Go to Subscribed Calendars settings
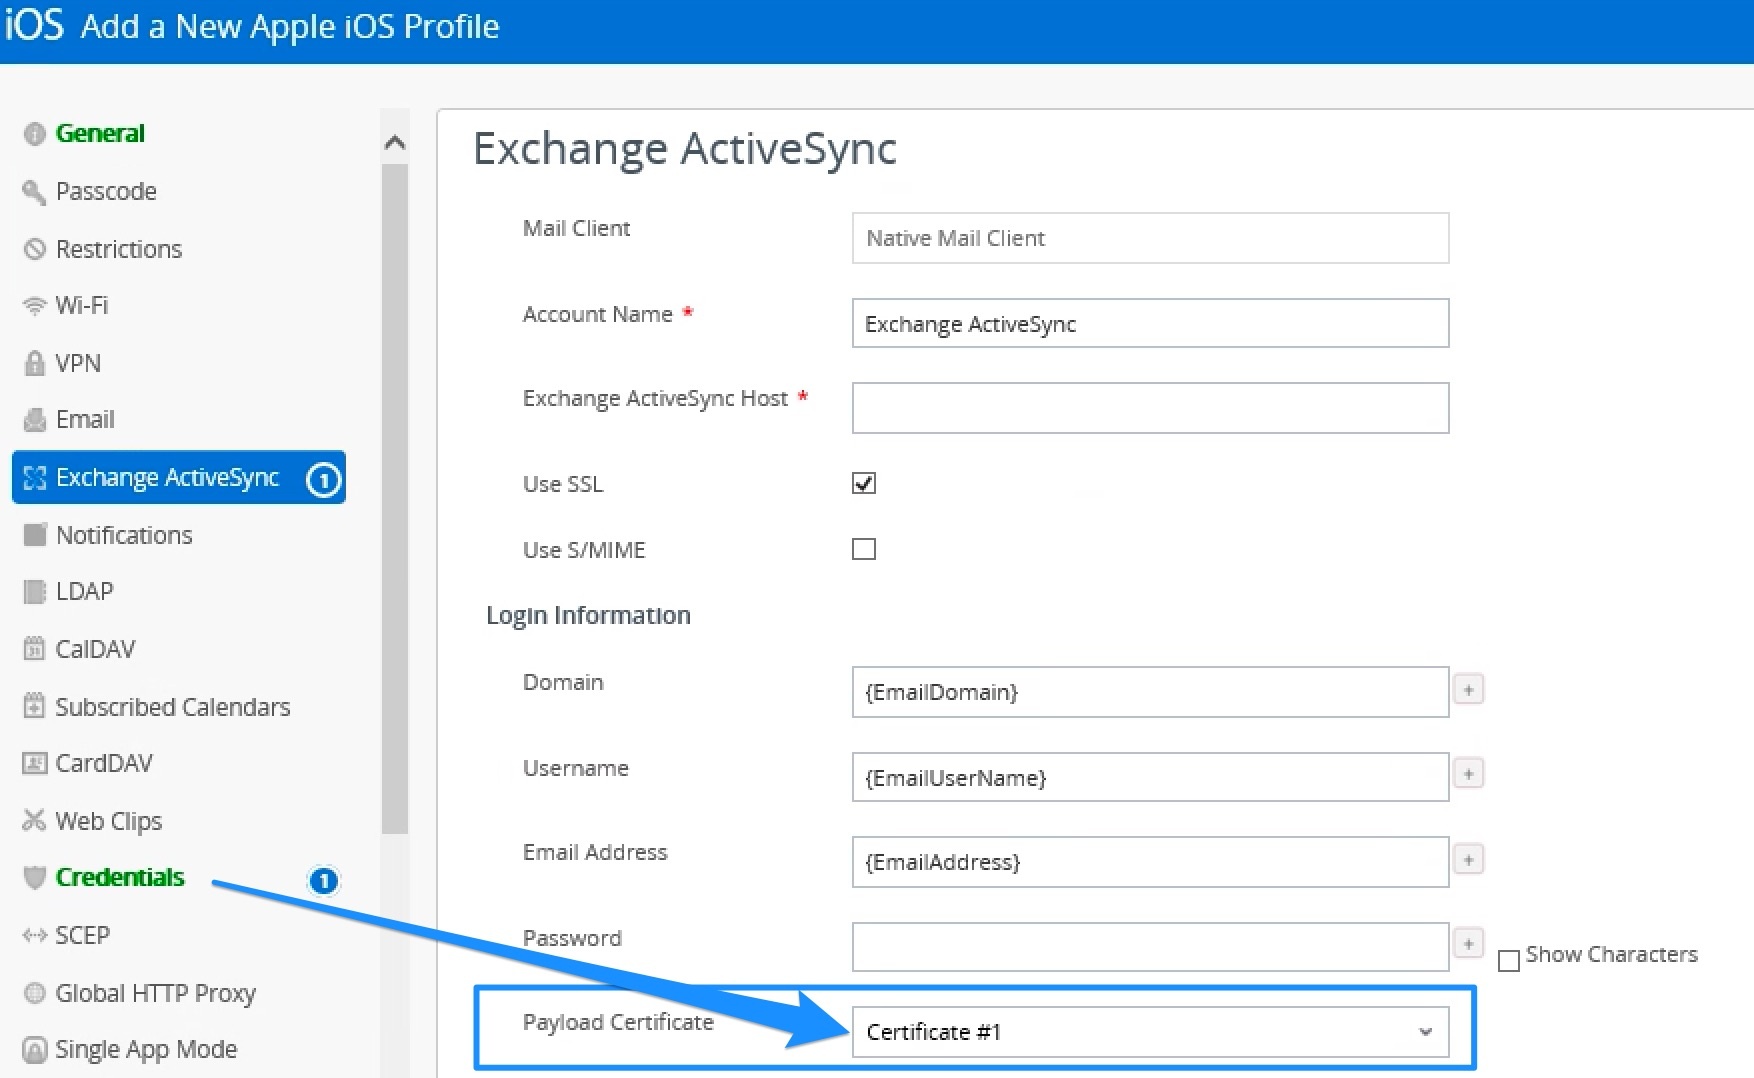Viewport: 1754px width, 1078px height. coord(172,707)
